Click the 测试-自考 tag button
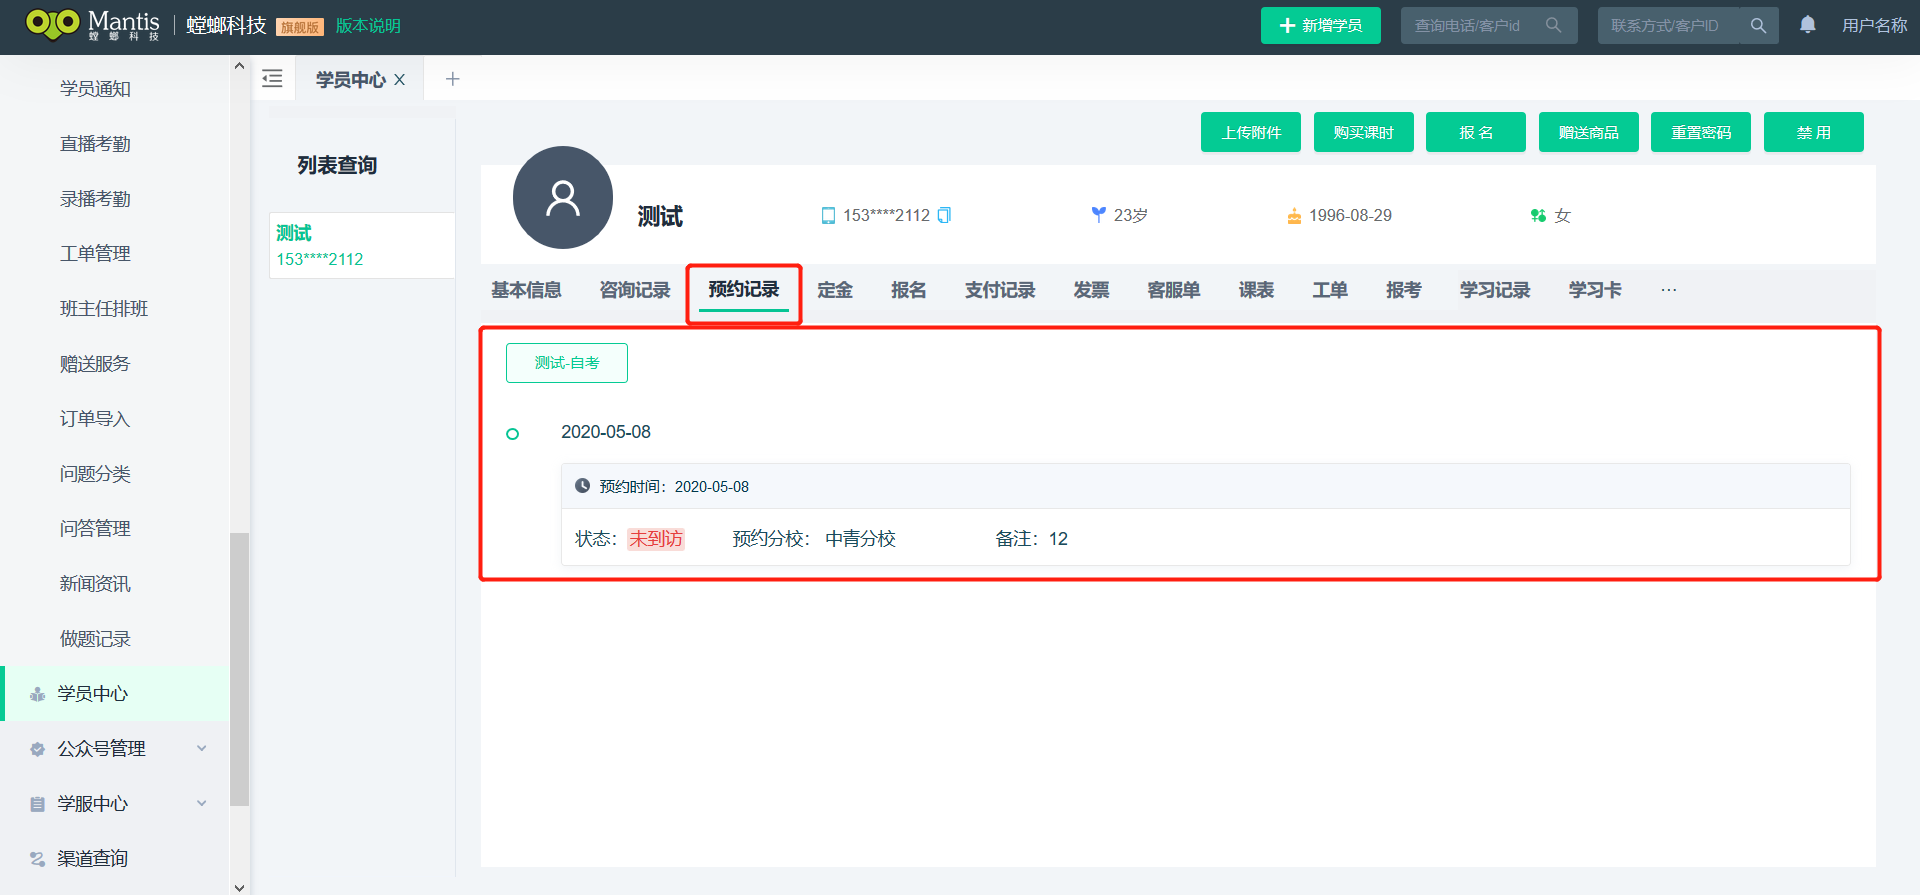Viewport: 1920px width, 895px height. click(567, 363)
